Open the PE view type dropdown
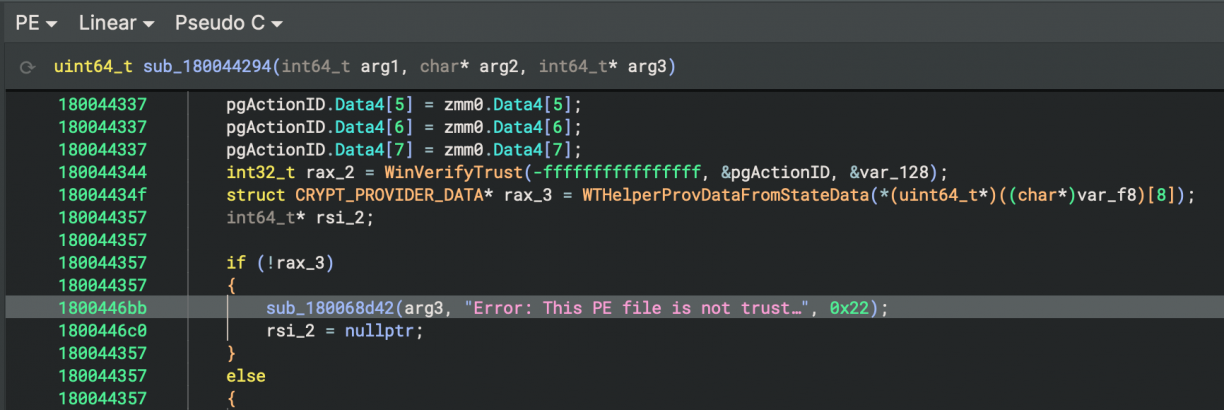Screen dimensions: 1224x410 (35, 21)
